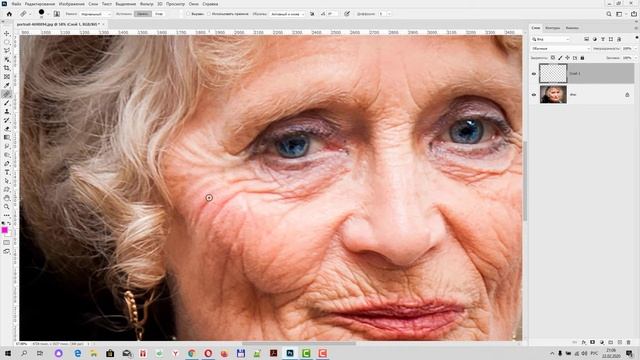The image size is (640, 360).
Task: Select the Crop tool
Action: coord(7,68)
